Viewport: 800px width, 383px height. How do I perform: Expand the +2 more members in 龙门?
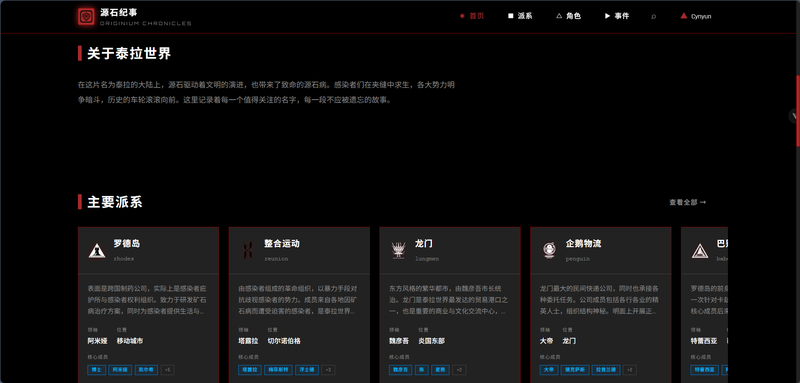(x=458, y=370)
